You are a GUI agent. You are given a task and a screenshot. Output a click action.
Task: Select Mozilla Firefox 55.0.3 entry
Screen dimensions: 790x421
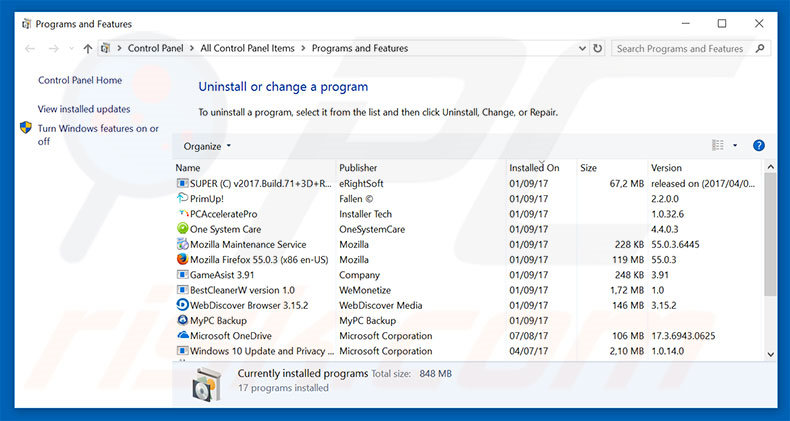[259, 260]
